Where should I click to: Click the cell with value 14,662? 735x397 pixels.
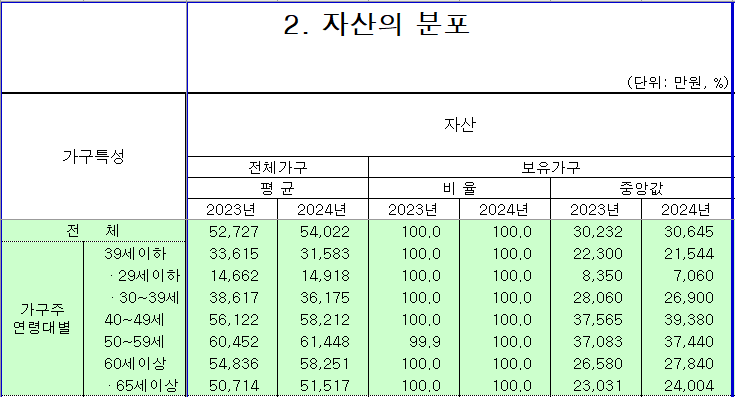pos(232,276)
